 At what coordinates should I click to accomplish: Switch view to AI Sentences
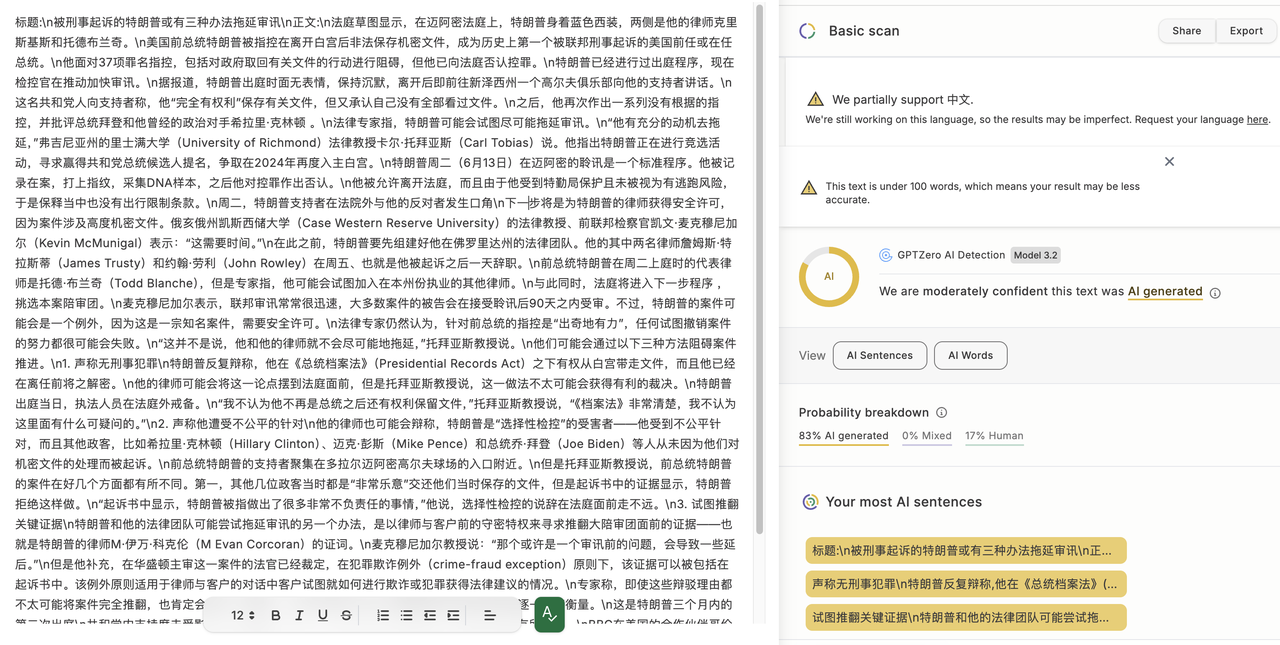coord(880,355)
